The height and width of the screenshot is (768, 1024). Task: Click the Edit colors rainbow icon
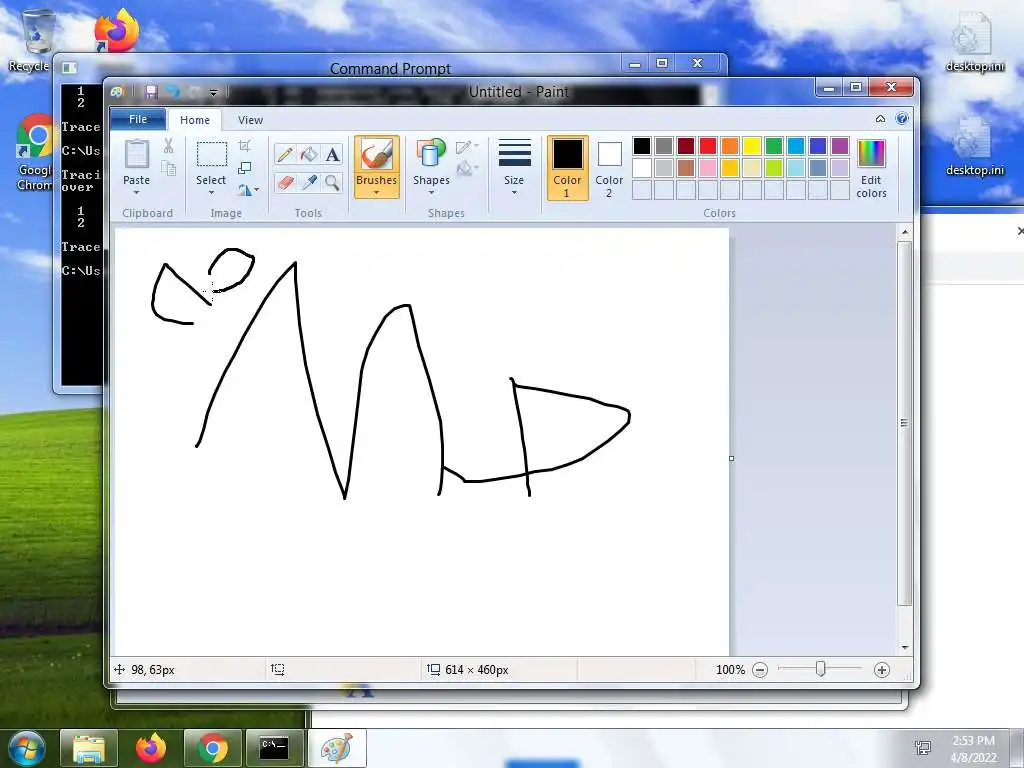(x=871, y=153)
